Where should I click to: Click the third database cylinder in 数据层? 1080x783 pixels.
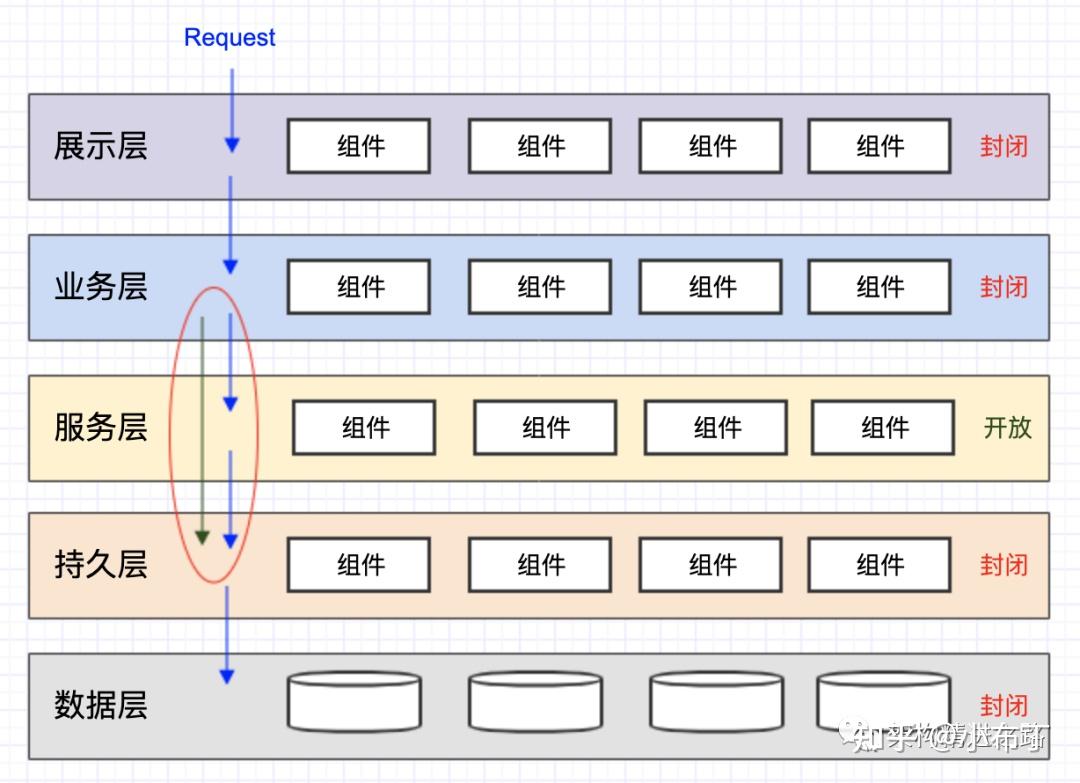point(716,702)
